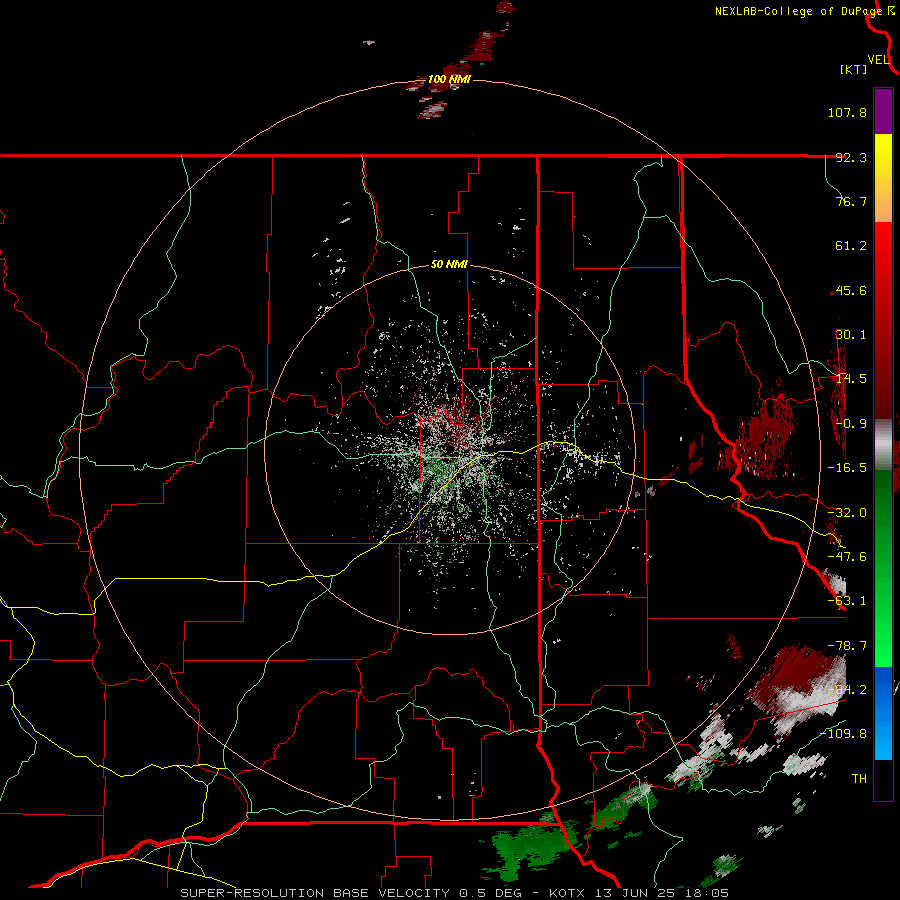This screenshot has width=900, height=900.
Task: Click the TH label on the scale
Action: 859,779
